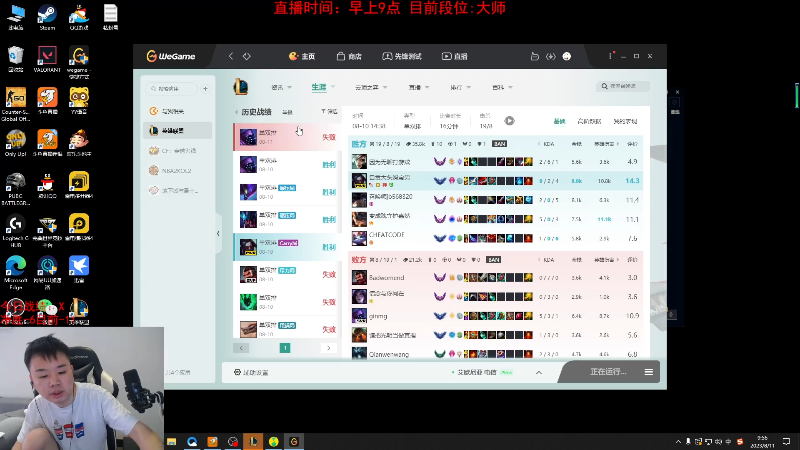Image resolution: width=800 pixels, height=450 pixels.
Task: Select the 08-11 失败 match at top
Action: pyautogui.click(x=286, y=137)
